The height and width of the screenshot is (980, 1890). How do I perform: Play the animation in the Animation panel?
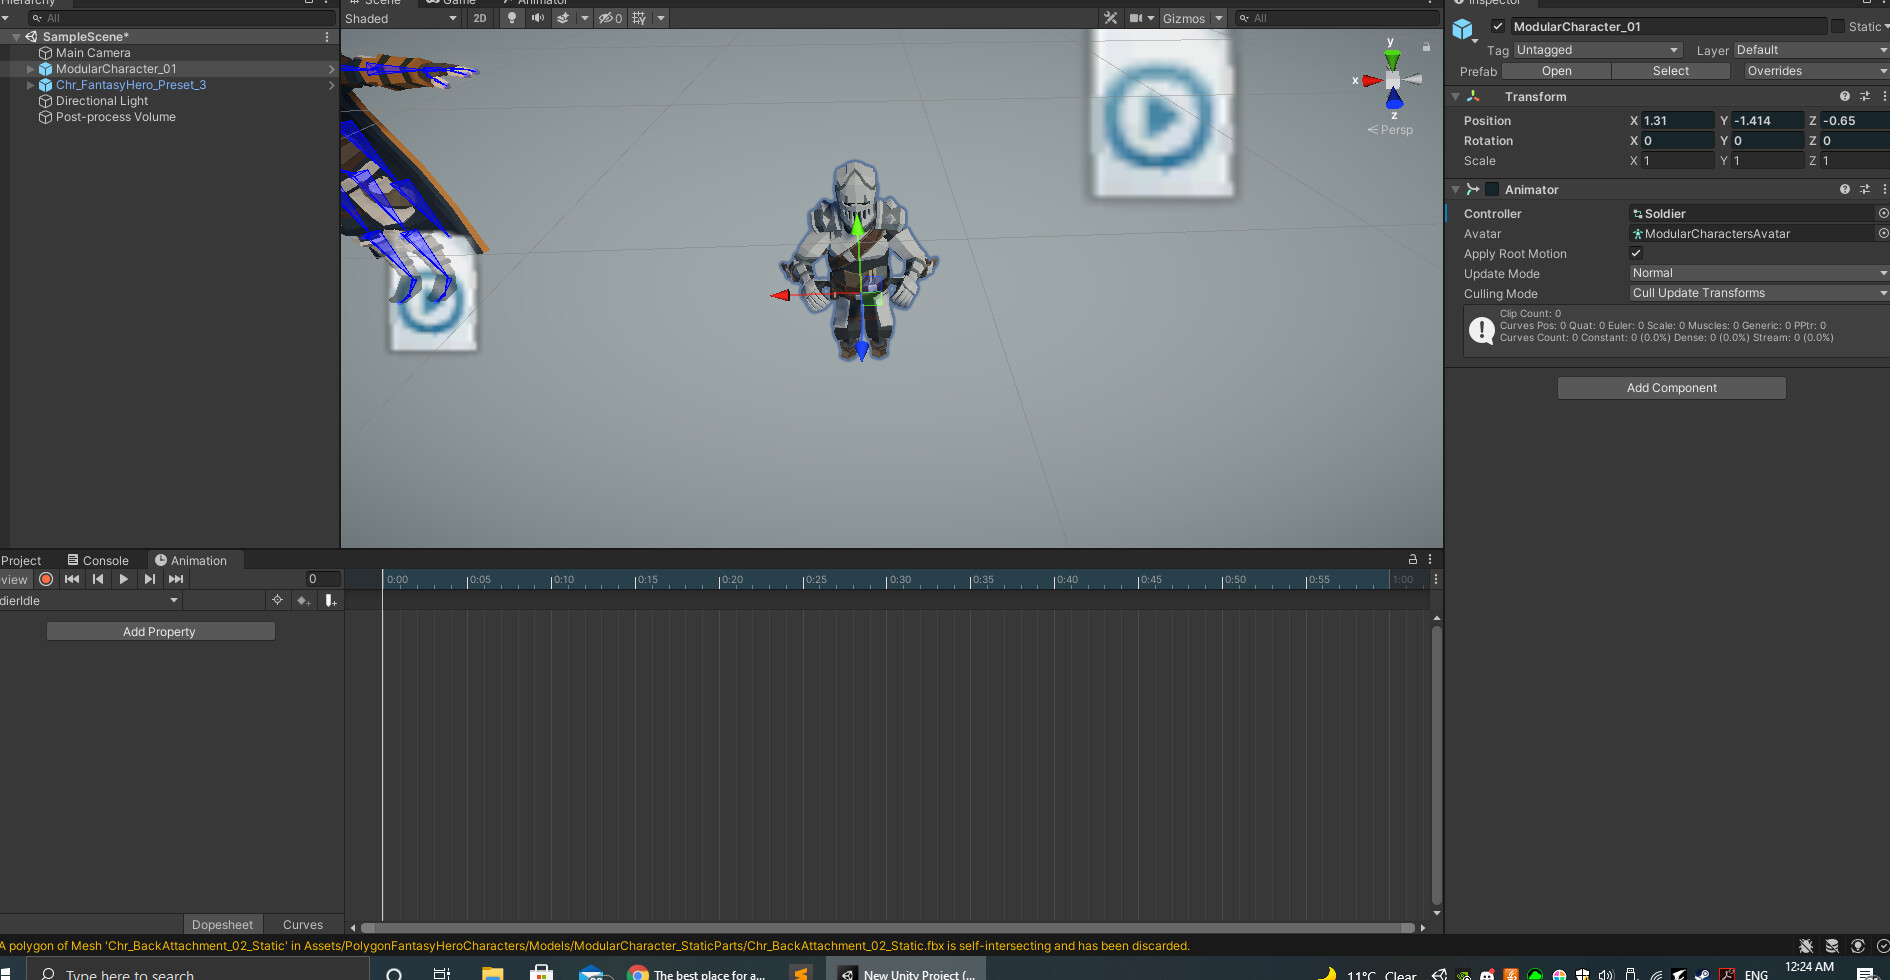coord(122,579)
